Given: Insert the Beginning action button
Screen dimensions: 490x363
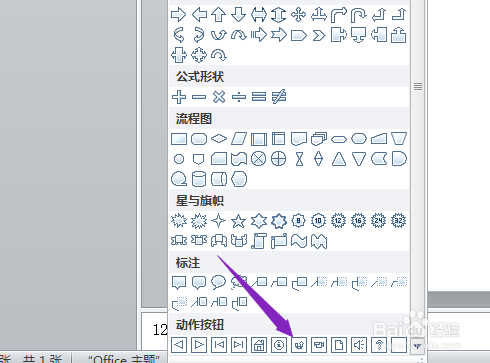Looking at the screenshot, I should (219, 345).
